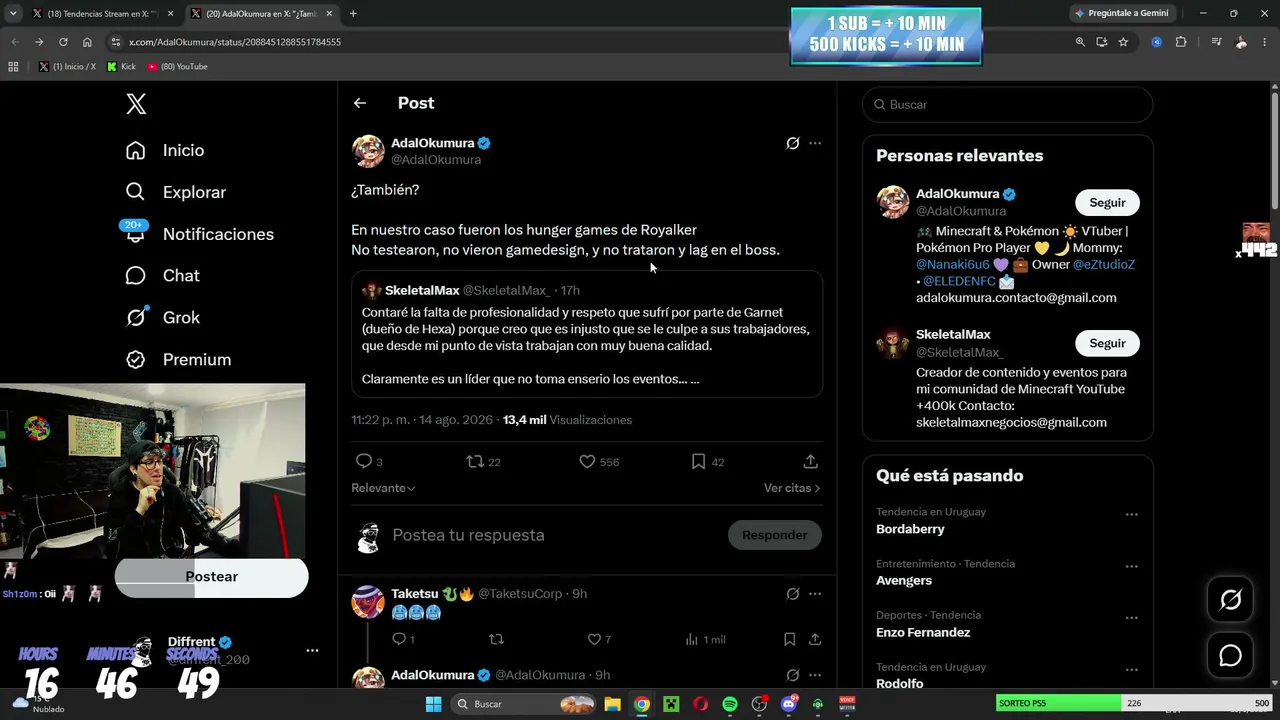Open the Chrome extensions puzzle icon

click(x=1181, y=42)
